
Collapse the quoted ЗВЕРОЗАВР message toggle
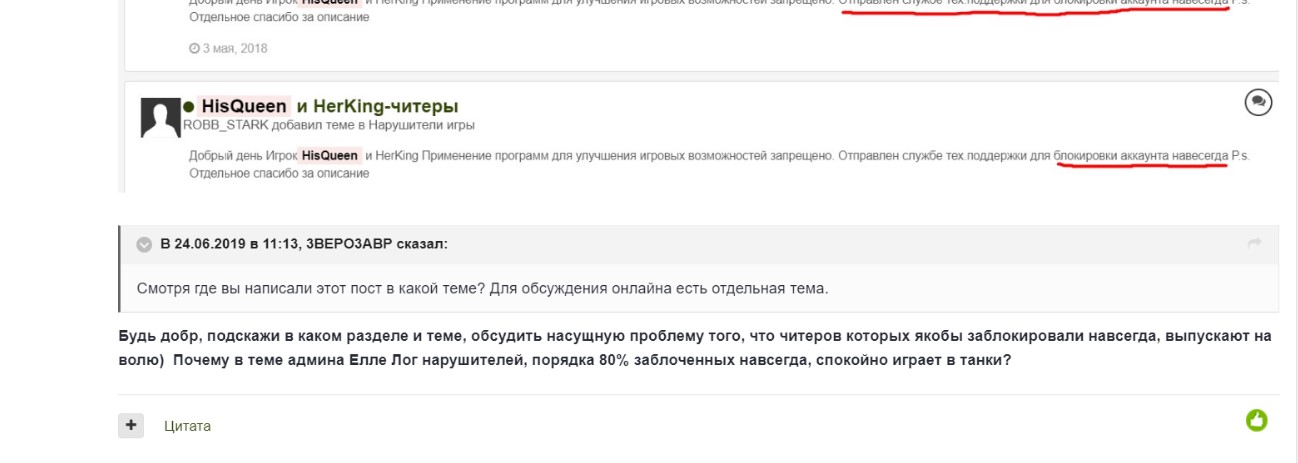click(x=143, y=244)
